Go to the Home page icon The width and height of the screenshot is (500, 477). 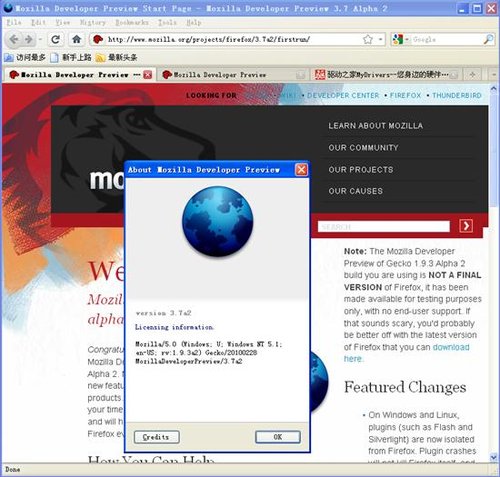(77, 40)
